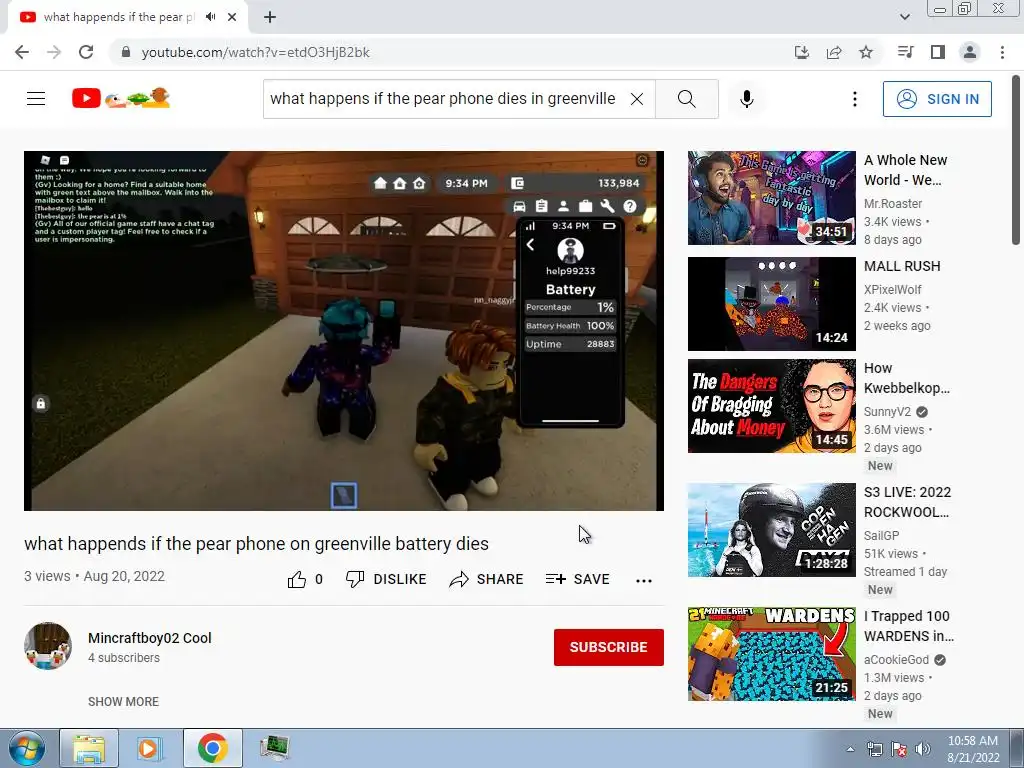Select the YouTube video tab
The width and height of the screenshot is (1024, 768).
pos(128,17)
